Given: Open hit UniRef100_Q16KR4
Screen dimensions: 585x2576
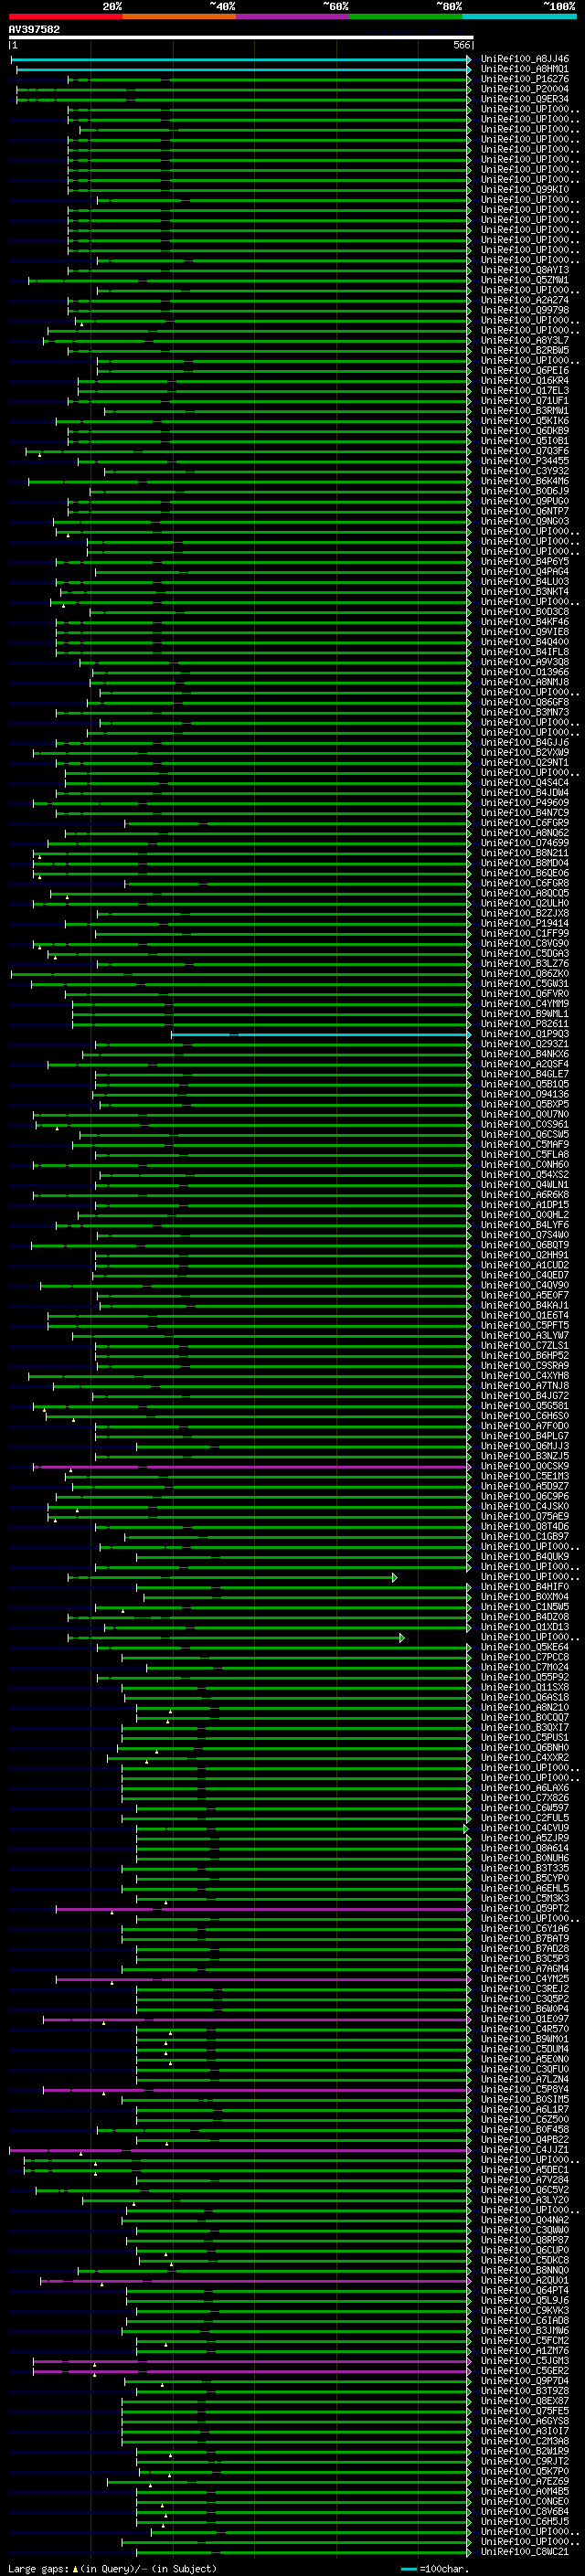Looking at the screenshot, I should [524, 380].
